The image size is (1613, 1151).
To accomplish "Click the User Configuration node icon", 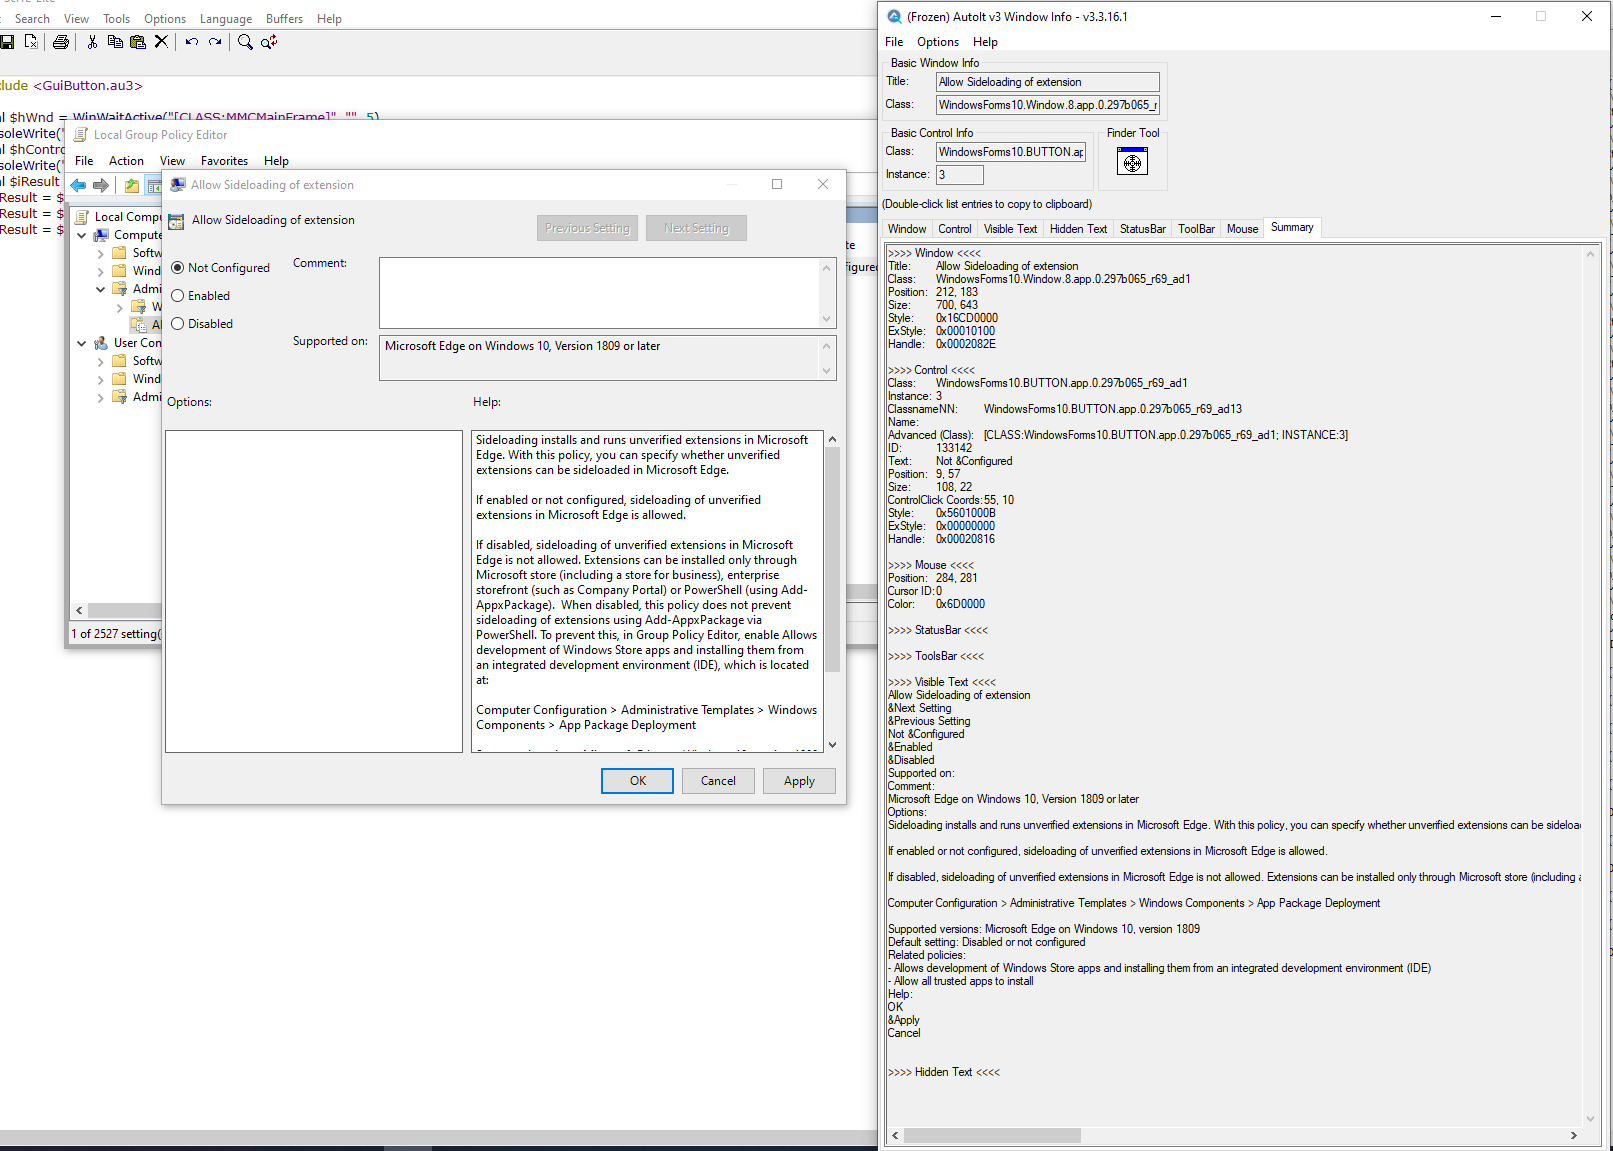I will click(x=101, y=343).
